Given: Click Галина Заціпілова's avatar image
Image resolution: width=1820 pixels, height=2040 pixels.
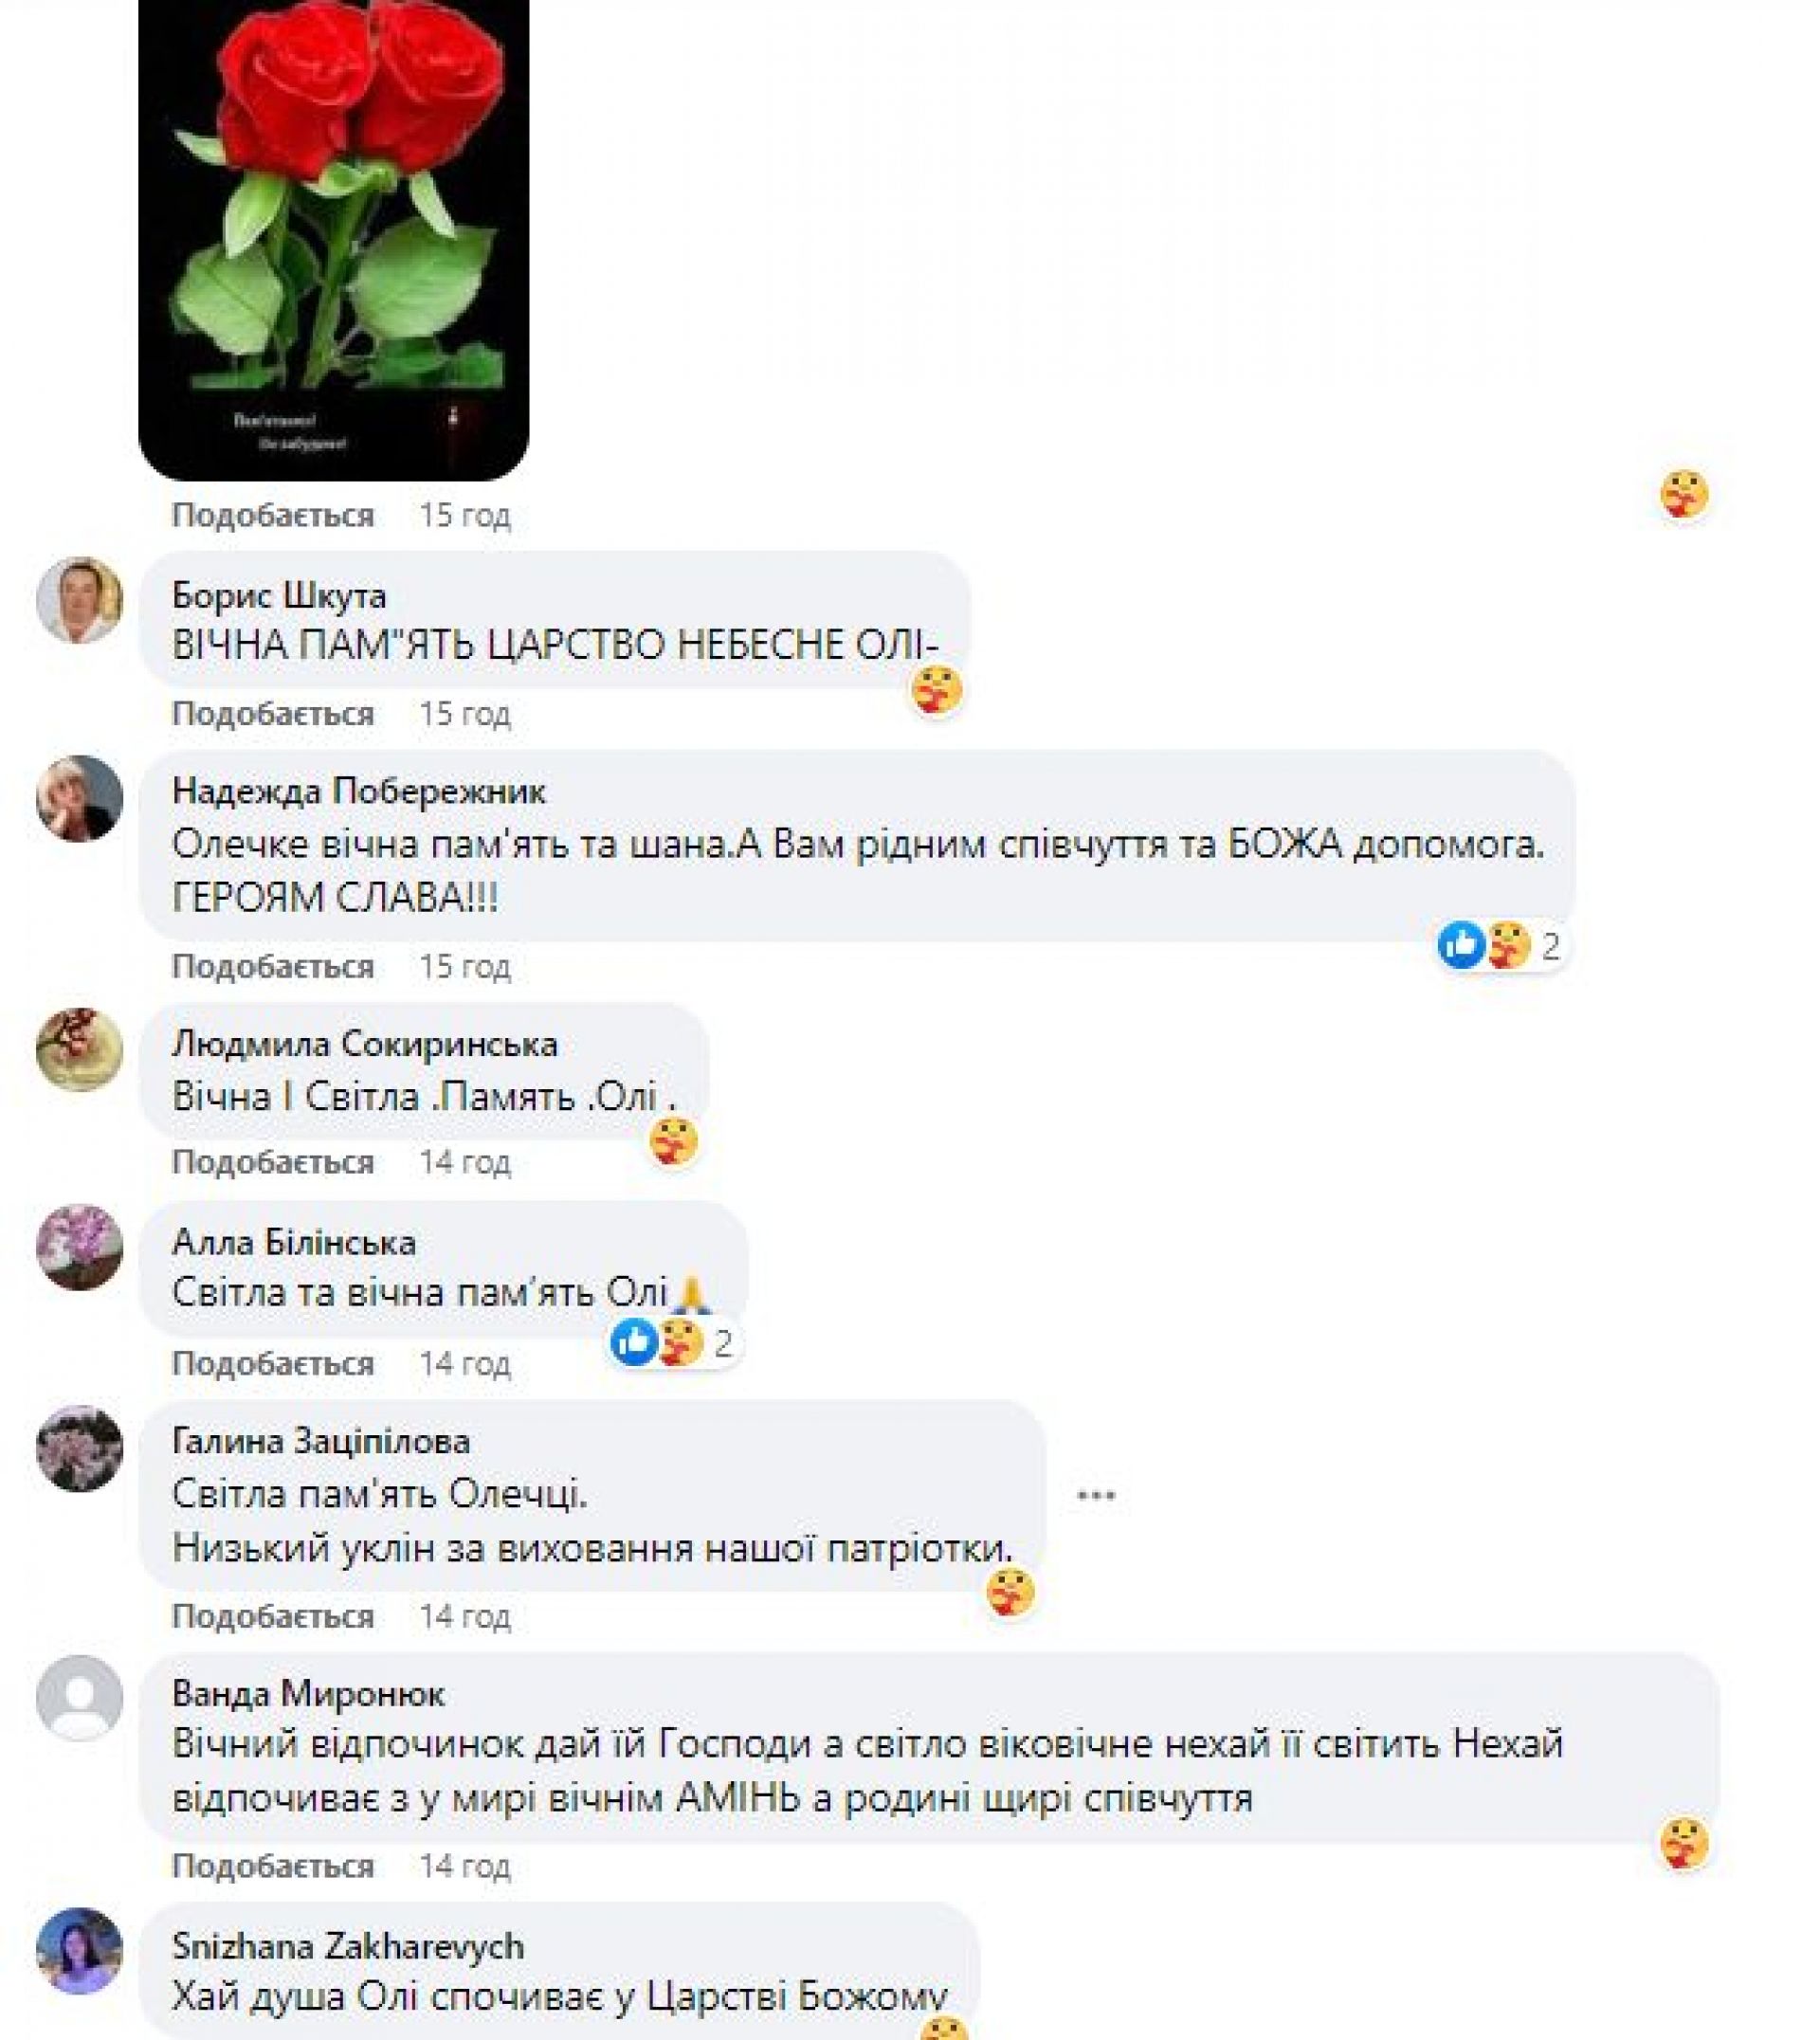Looking at the screenshot, I should (x=79, y=1449).
